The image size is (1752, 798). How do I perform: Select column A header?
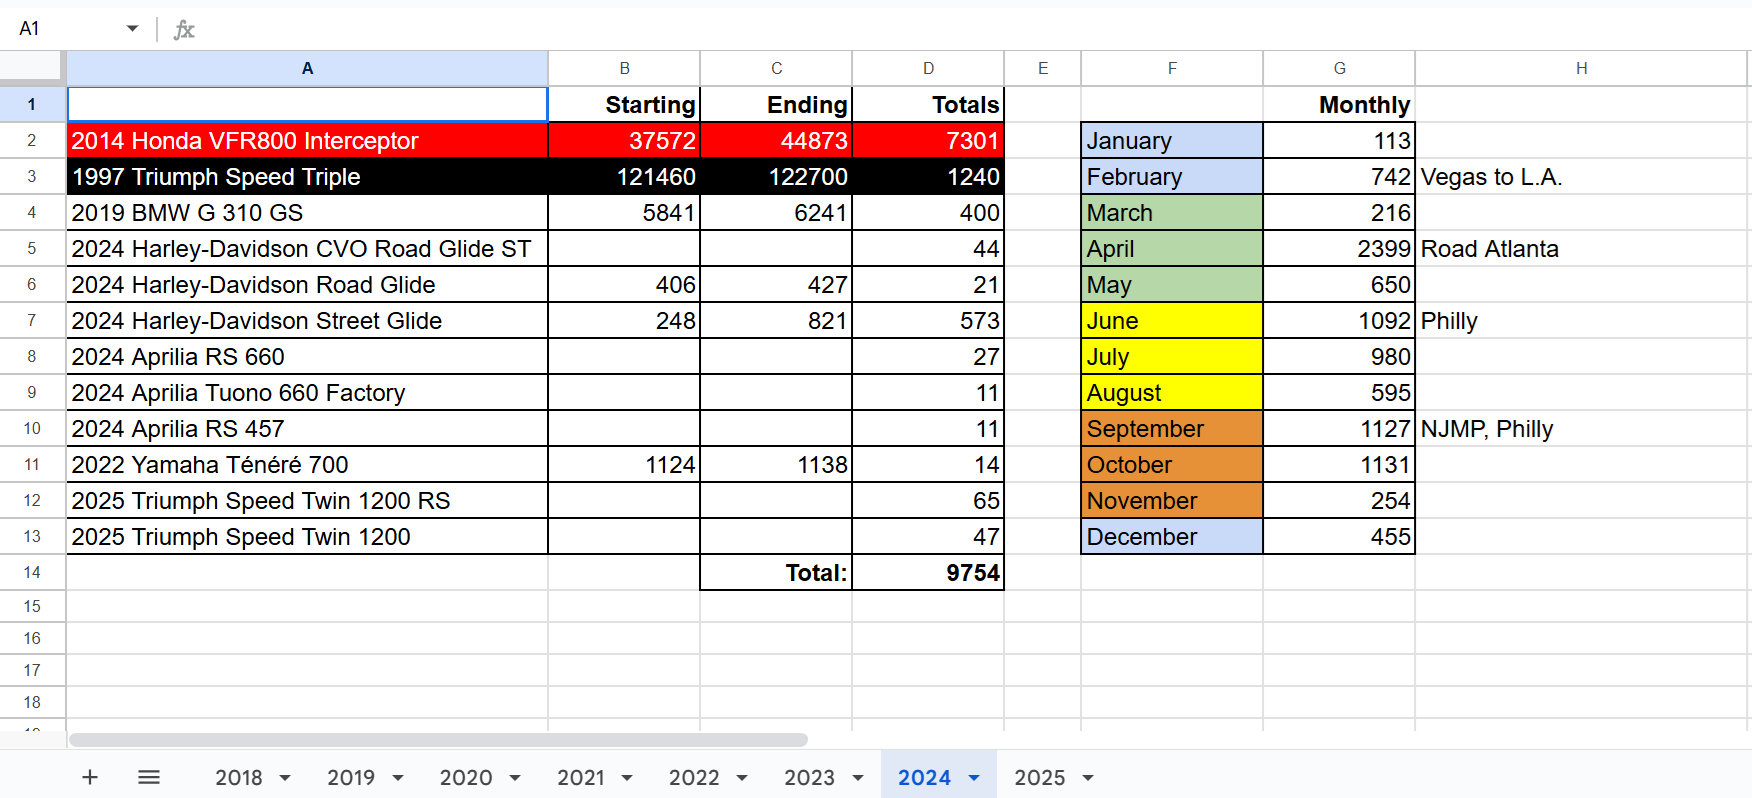coord(307,68)
